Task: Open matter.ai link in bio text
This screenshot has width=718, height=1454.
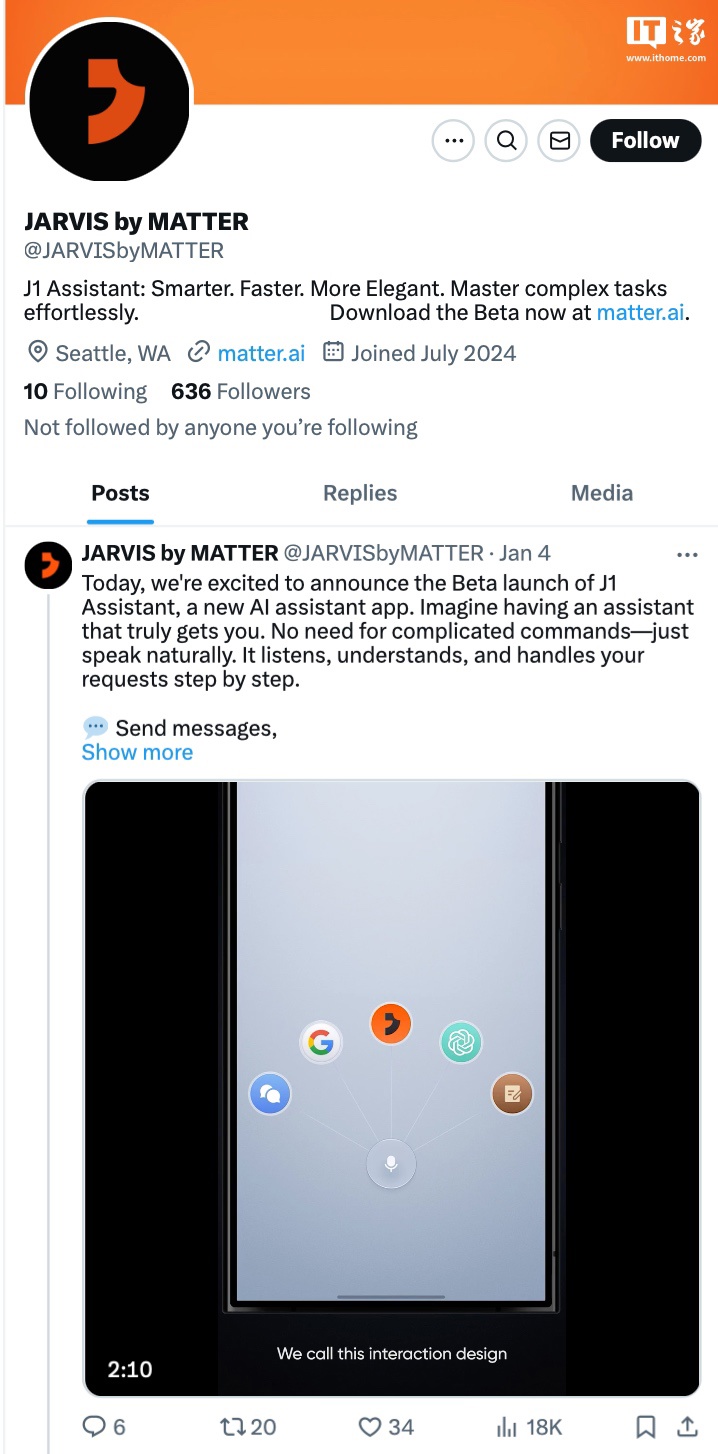Action: 640,313
